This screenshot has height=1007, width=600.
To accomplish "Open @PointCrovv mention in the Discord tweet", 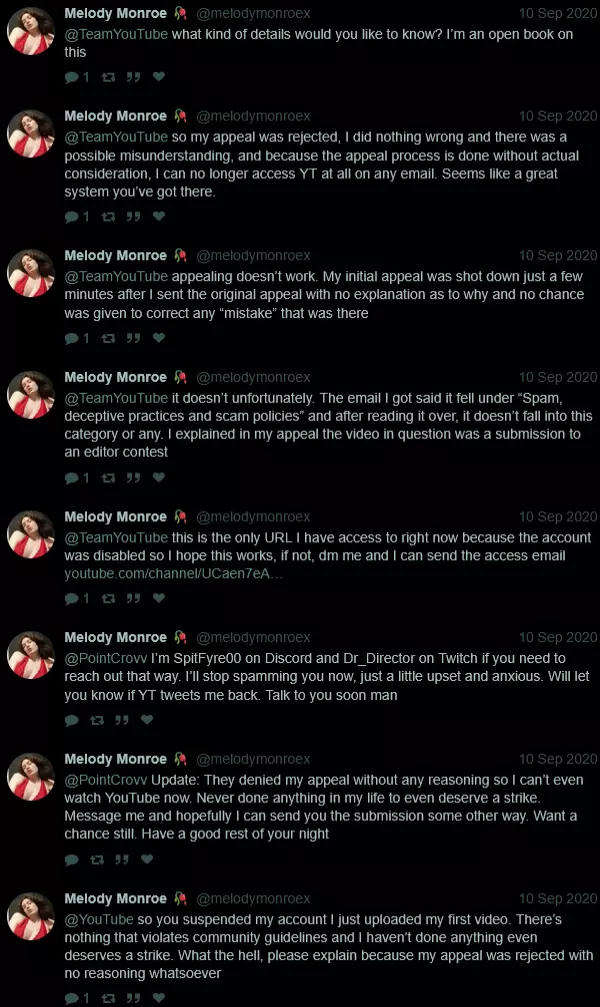I will coord(104,658).
